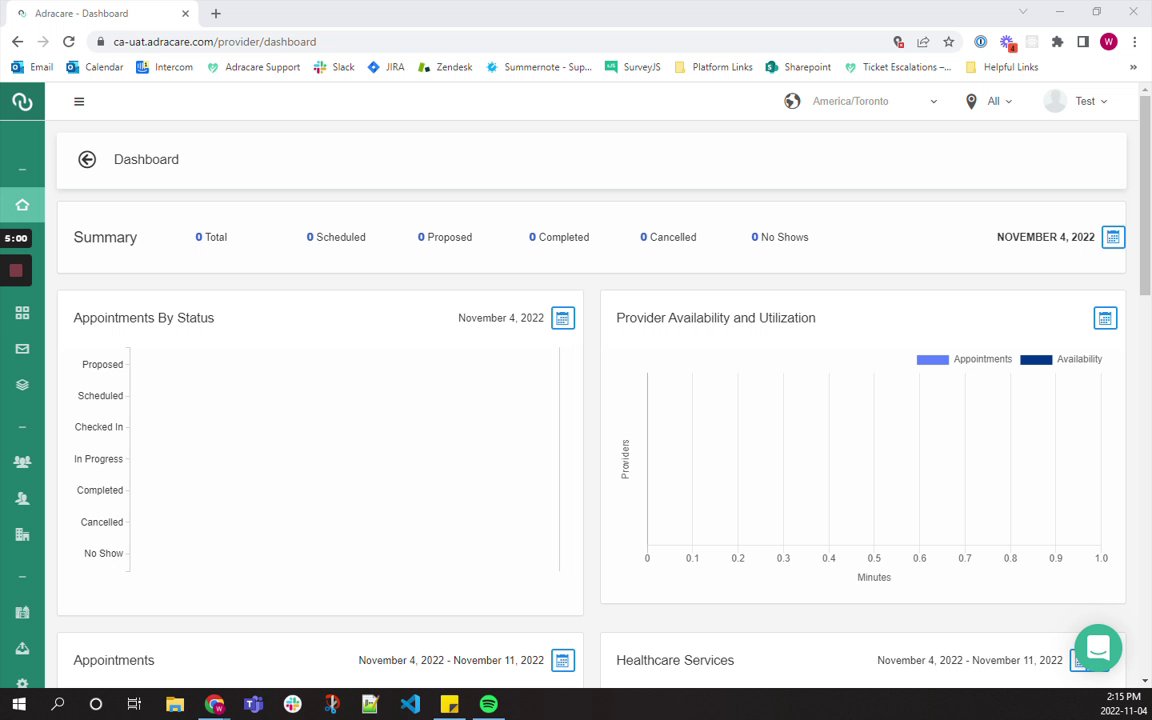
Task: Click the back arrow beside Dashboard
Action: 87,159
